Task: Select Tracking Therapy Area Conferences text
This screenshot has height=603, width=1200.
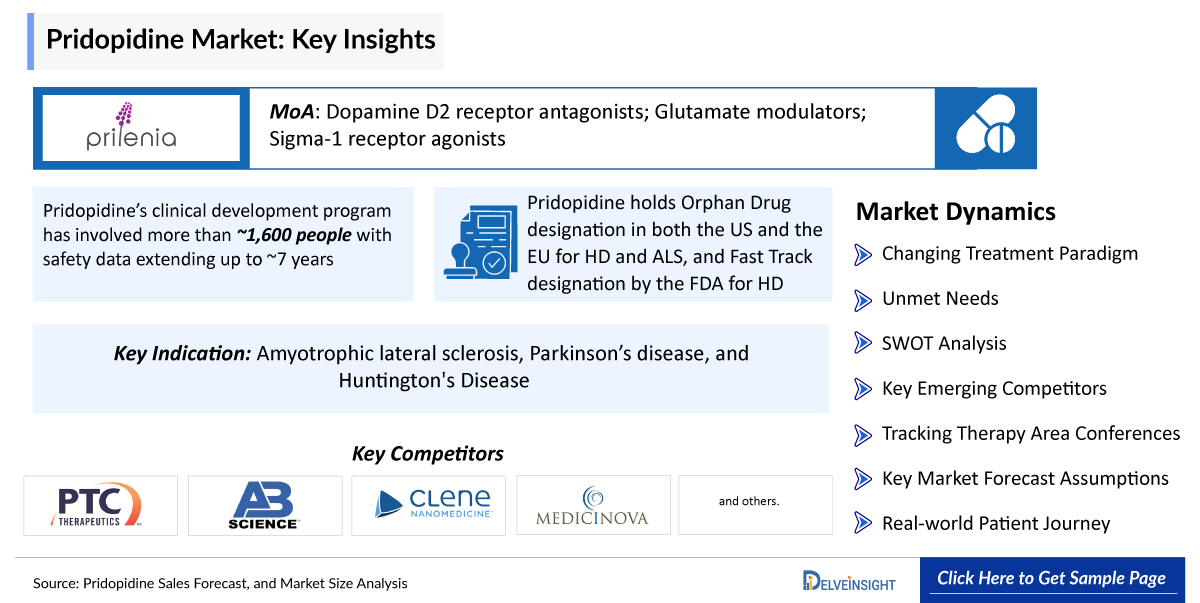Action: pyautogui.click(x=1031, y=434)
